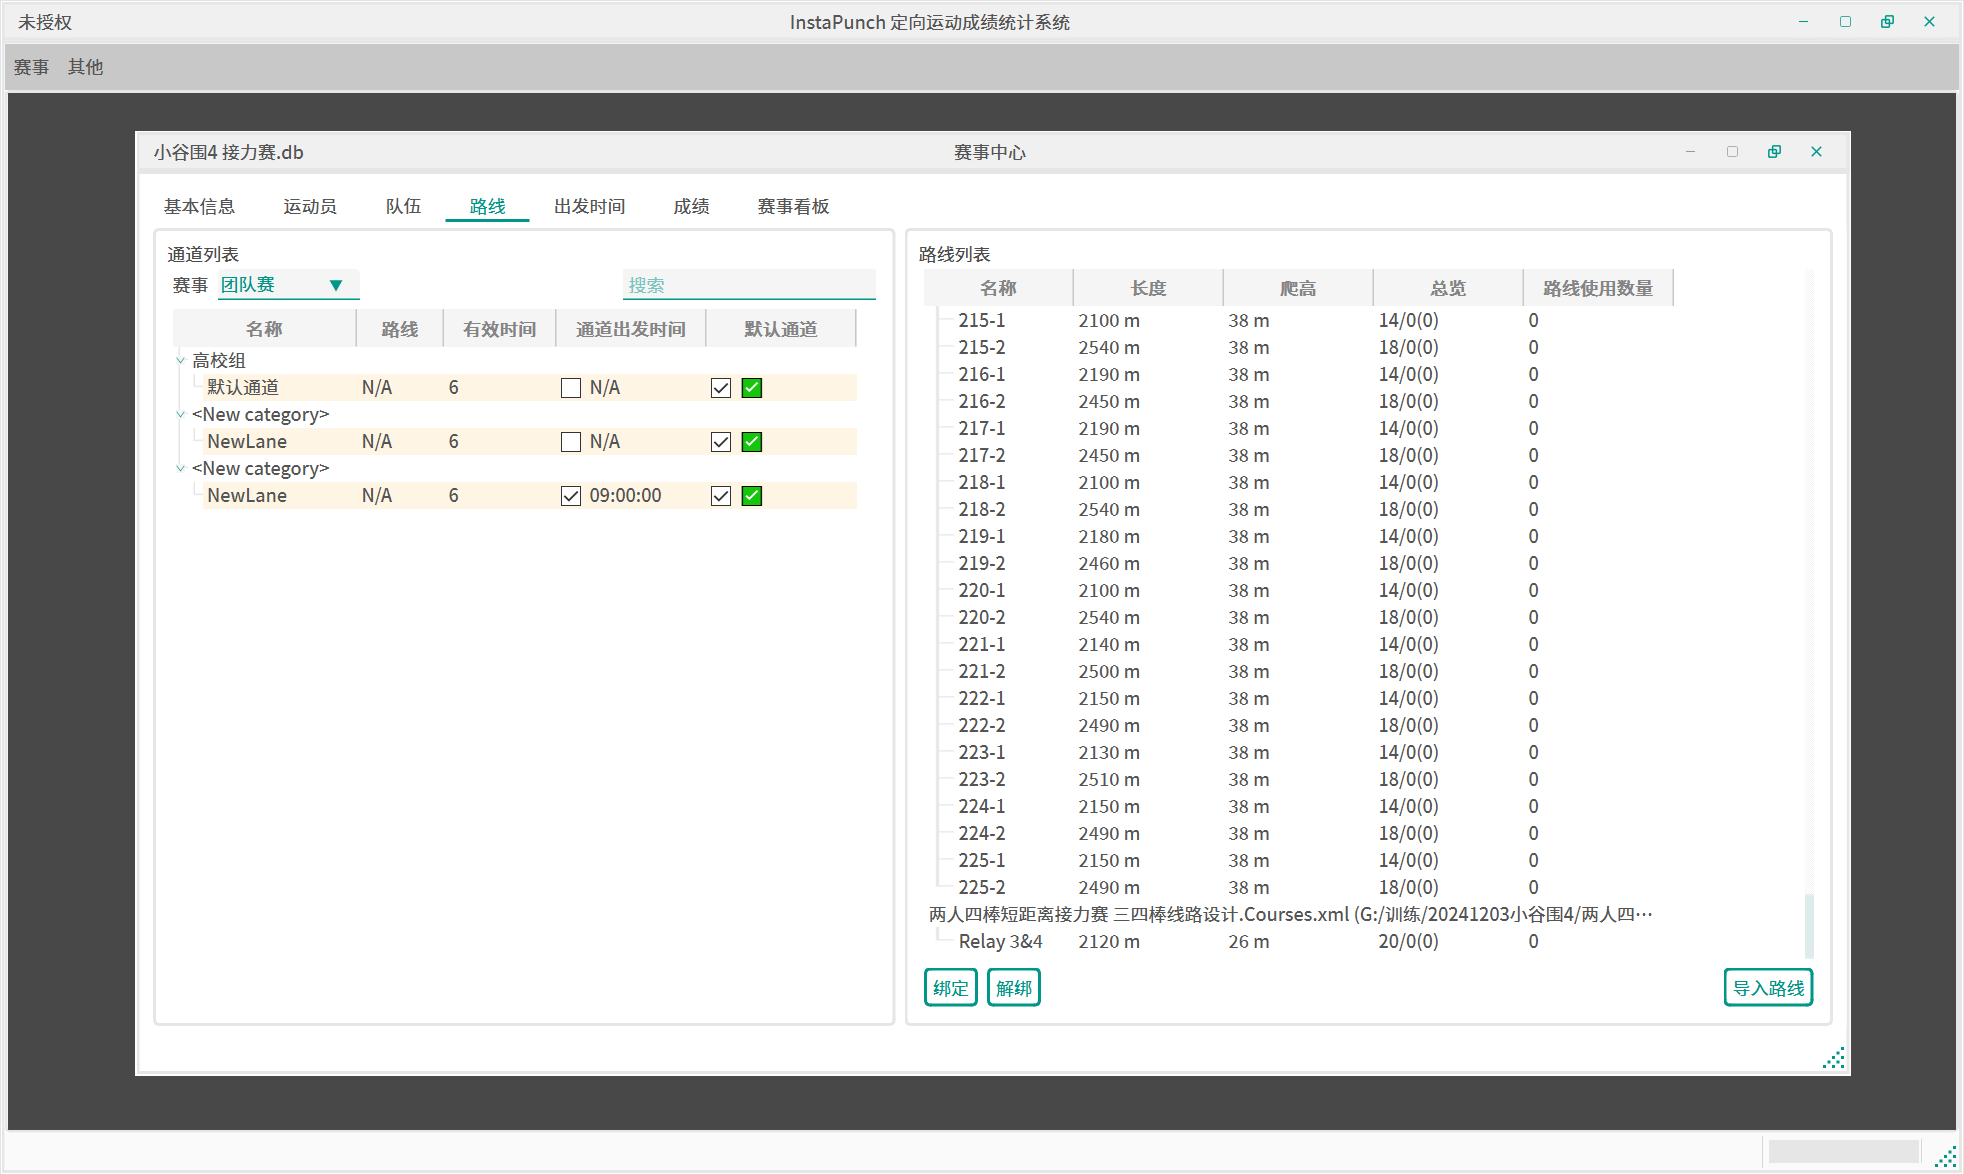Uncheck the 09:00:00 departure time checkbox
Viewport: 1964px width, 1174px height.
click(x=571, y=496)
